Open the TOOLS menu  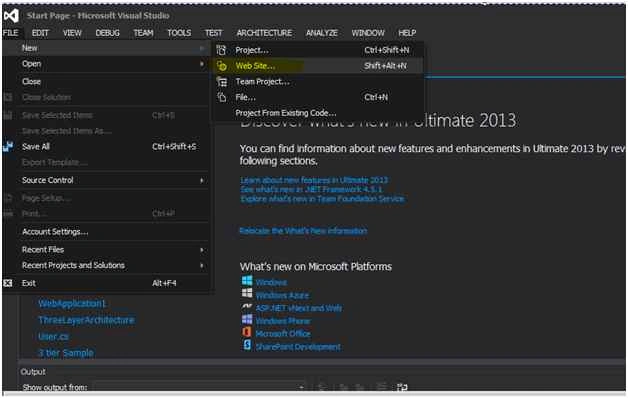pos(179,33)
